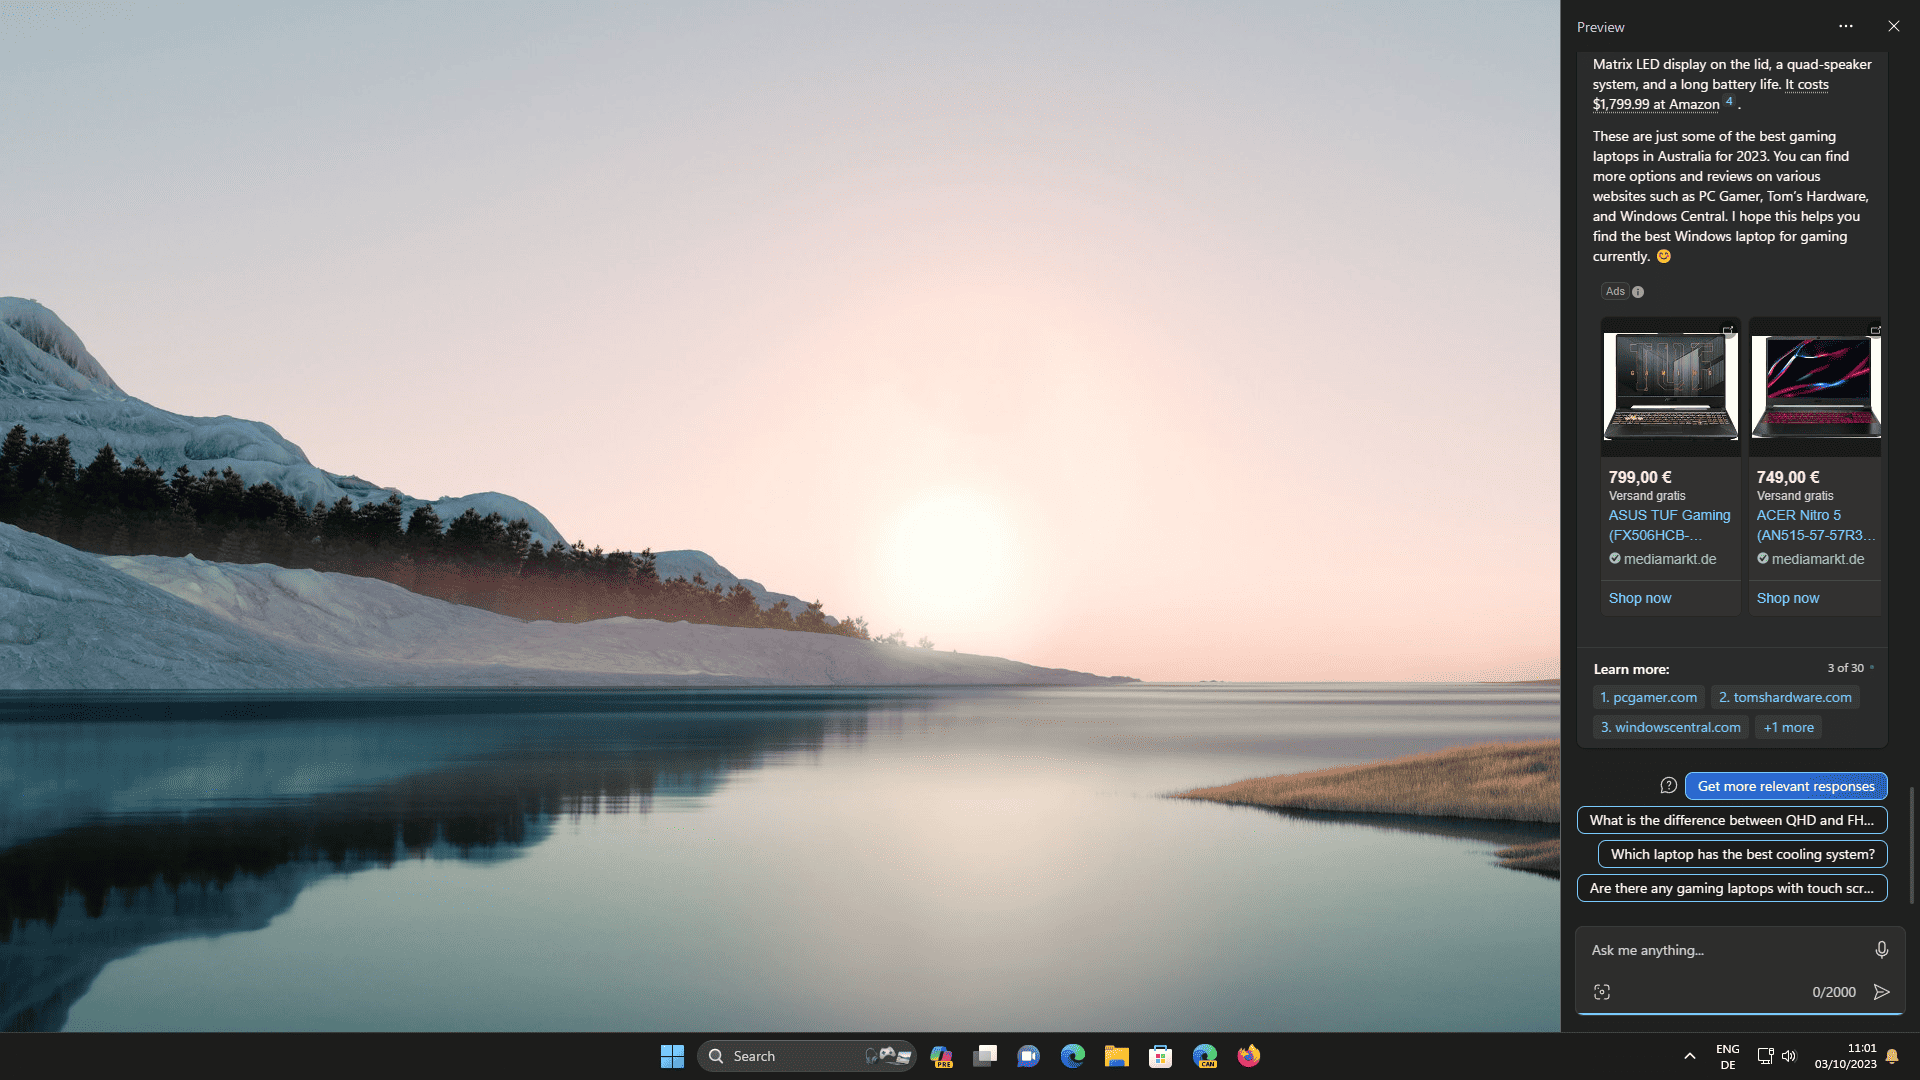Click the Microsoft Edge browser icon
The width and height of the screenshot is (1920, 1080).
(x=1072, y=1055)
